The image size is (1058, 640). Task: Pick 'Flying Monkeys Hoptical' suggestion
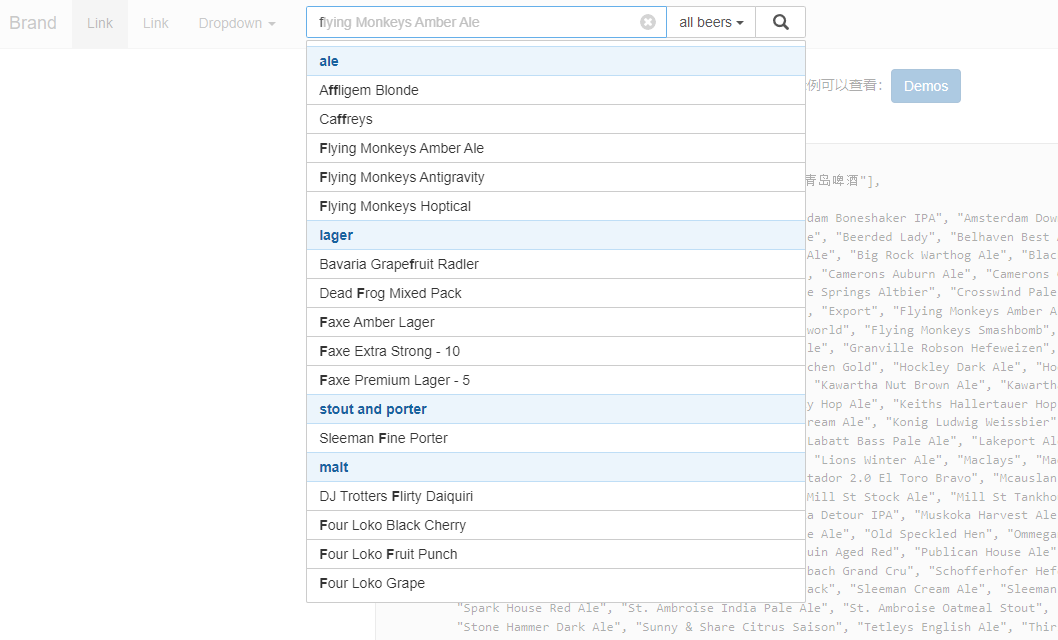click(556, 206)
